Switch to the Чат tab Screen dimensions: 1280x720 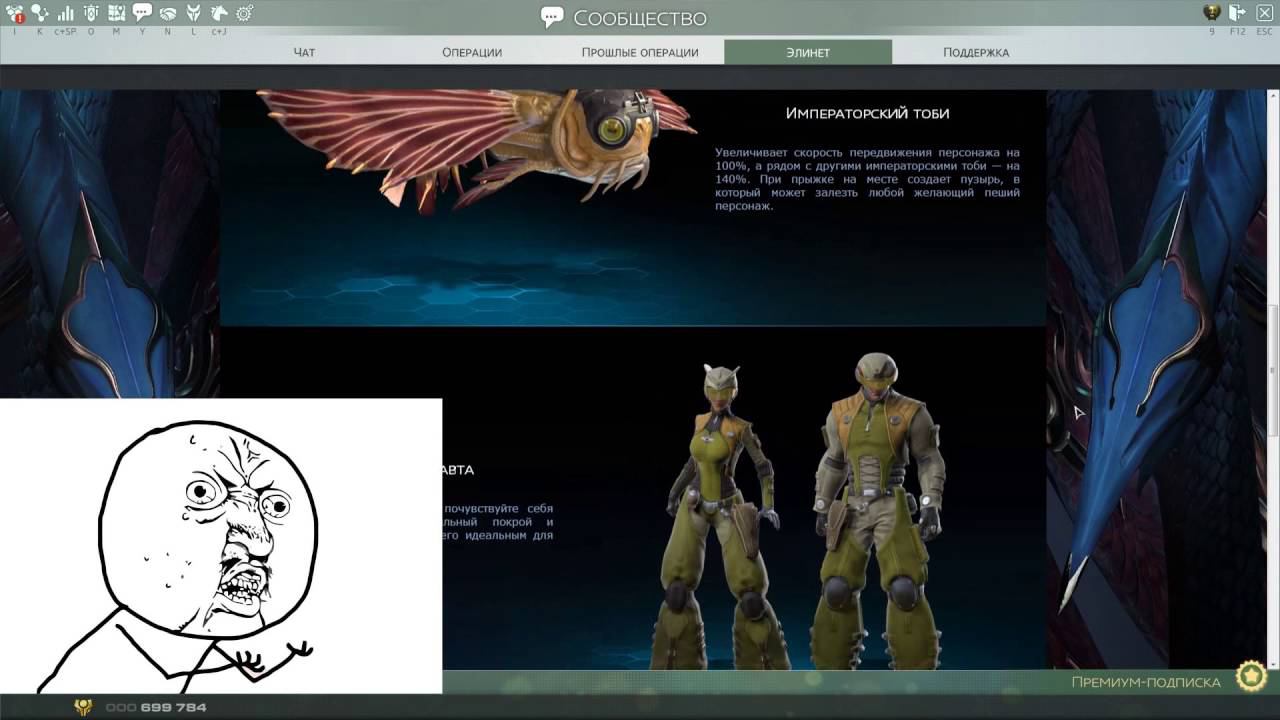click(x=304, y=52)
